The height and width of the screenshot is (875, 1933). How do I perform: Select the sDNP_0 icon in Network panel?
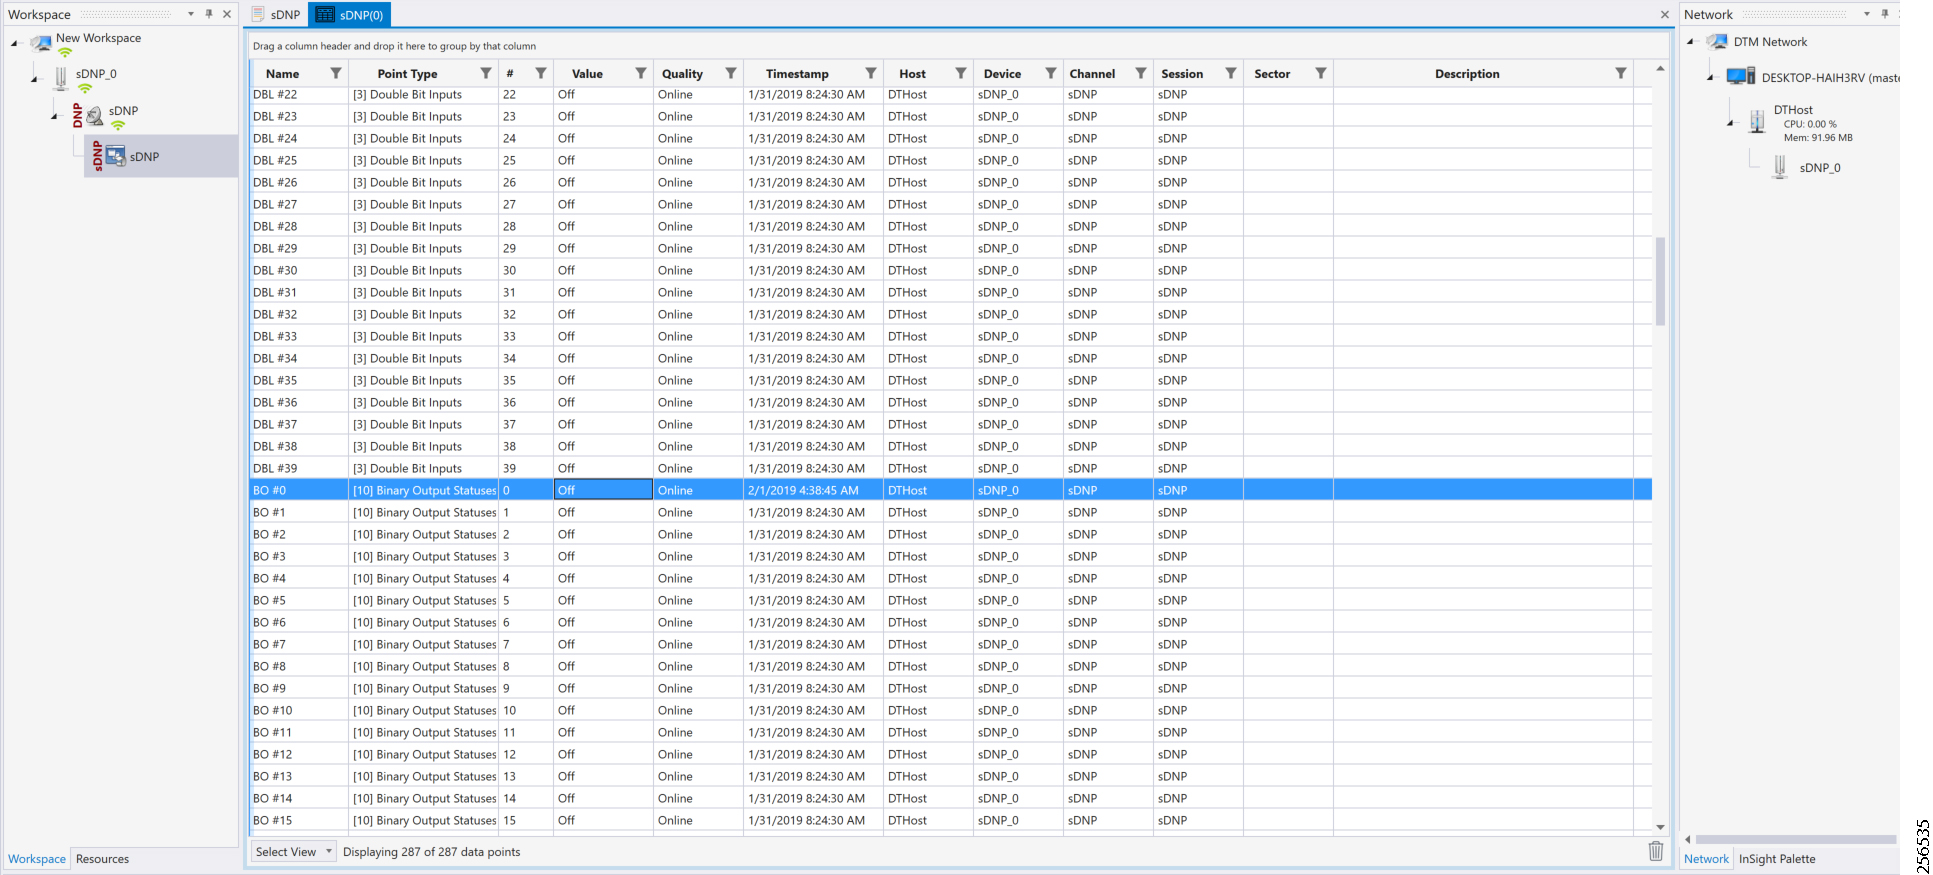[1780, 167]
